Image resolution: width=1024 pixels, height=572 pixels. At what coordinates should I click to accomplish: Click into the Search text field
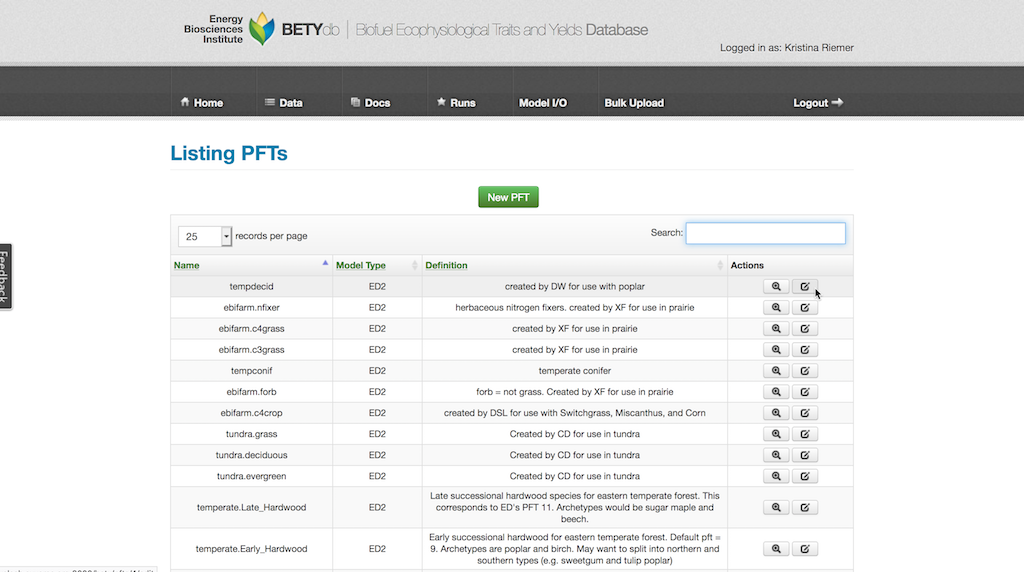coord(765,233)
